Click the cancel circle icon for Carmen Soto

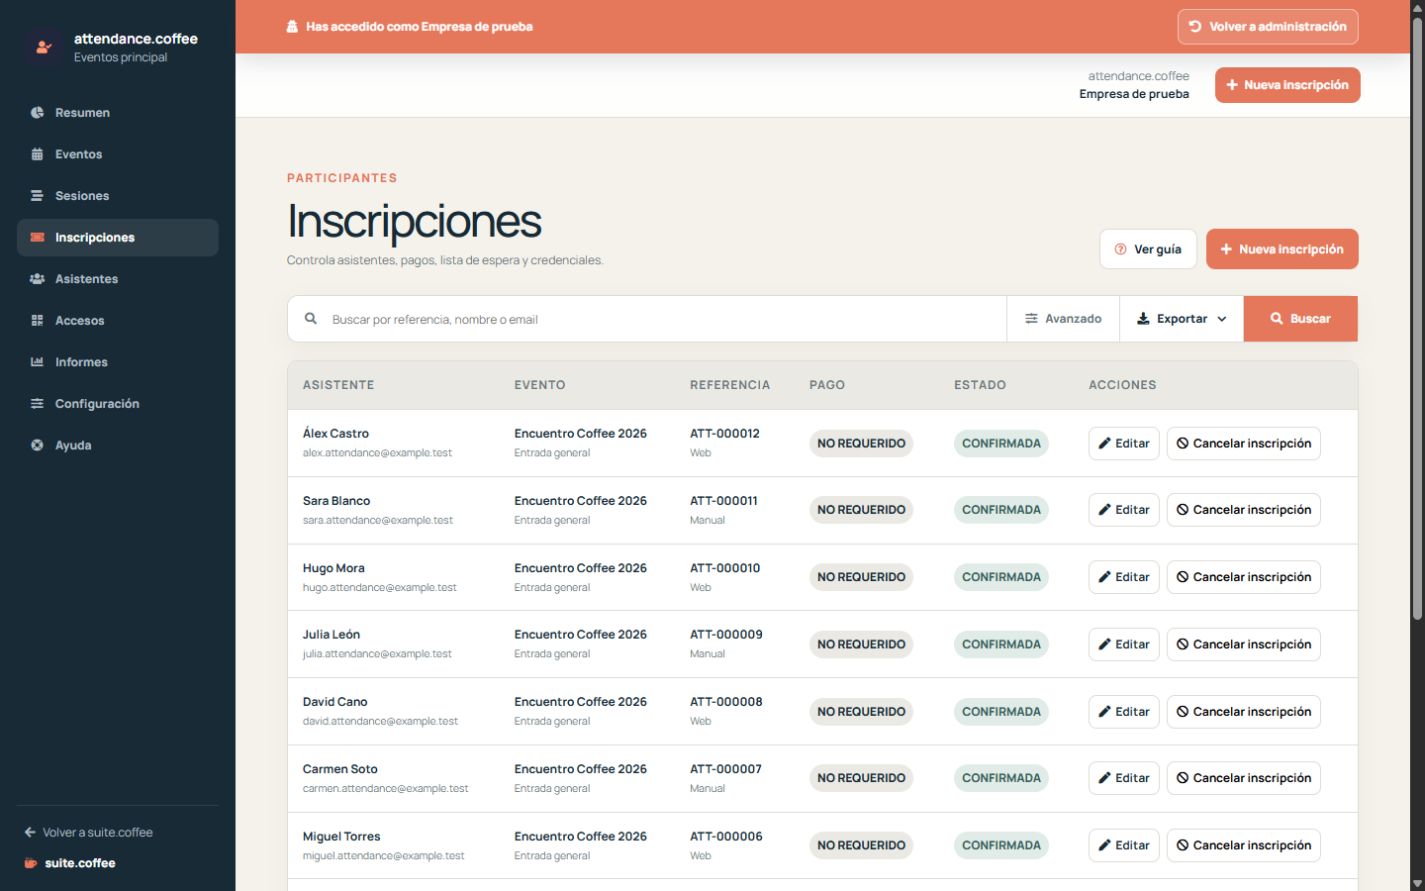(x=1182, y=778)
